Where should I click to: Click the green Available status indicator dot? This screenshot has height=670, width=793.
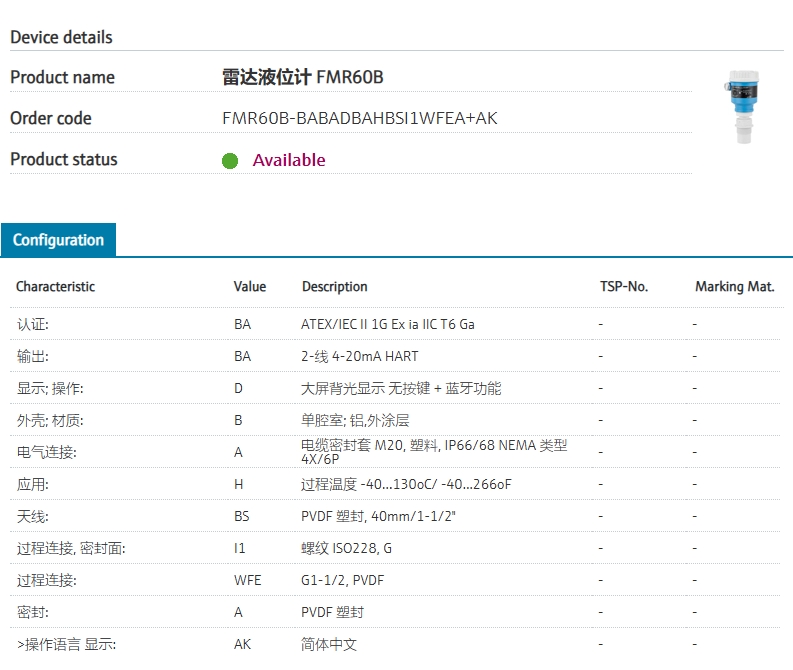click(230, 161)
